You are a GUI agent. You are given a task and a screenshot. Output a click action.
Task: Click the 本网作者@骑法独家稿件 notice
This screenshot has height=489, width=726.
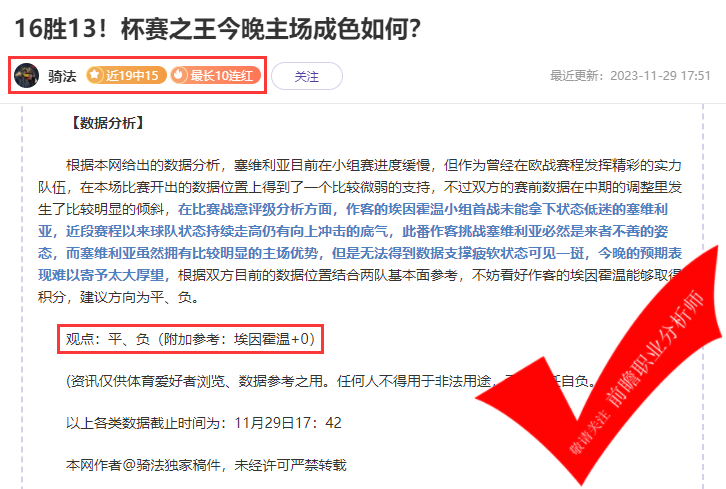tap(206, 464)
